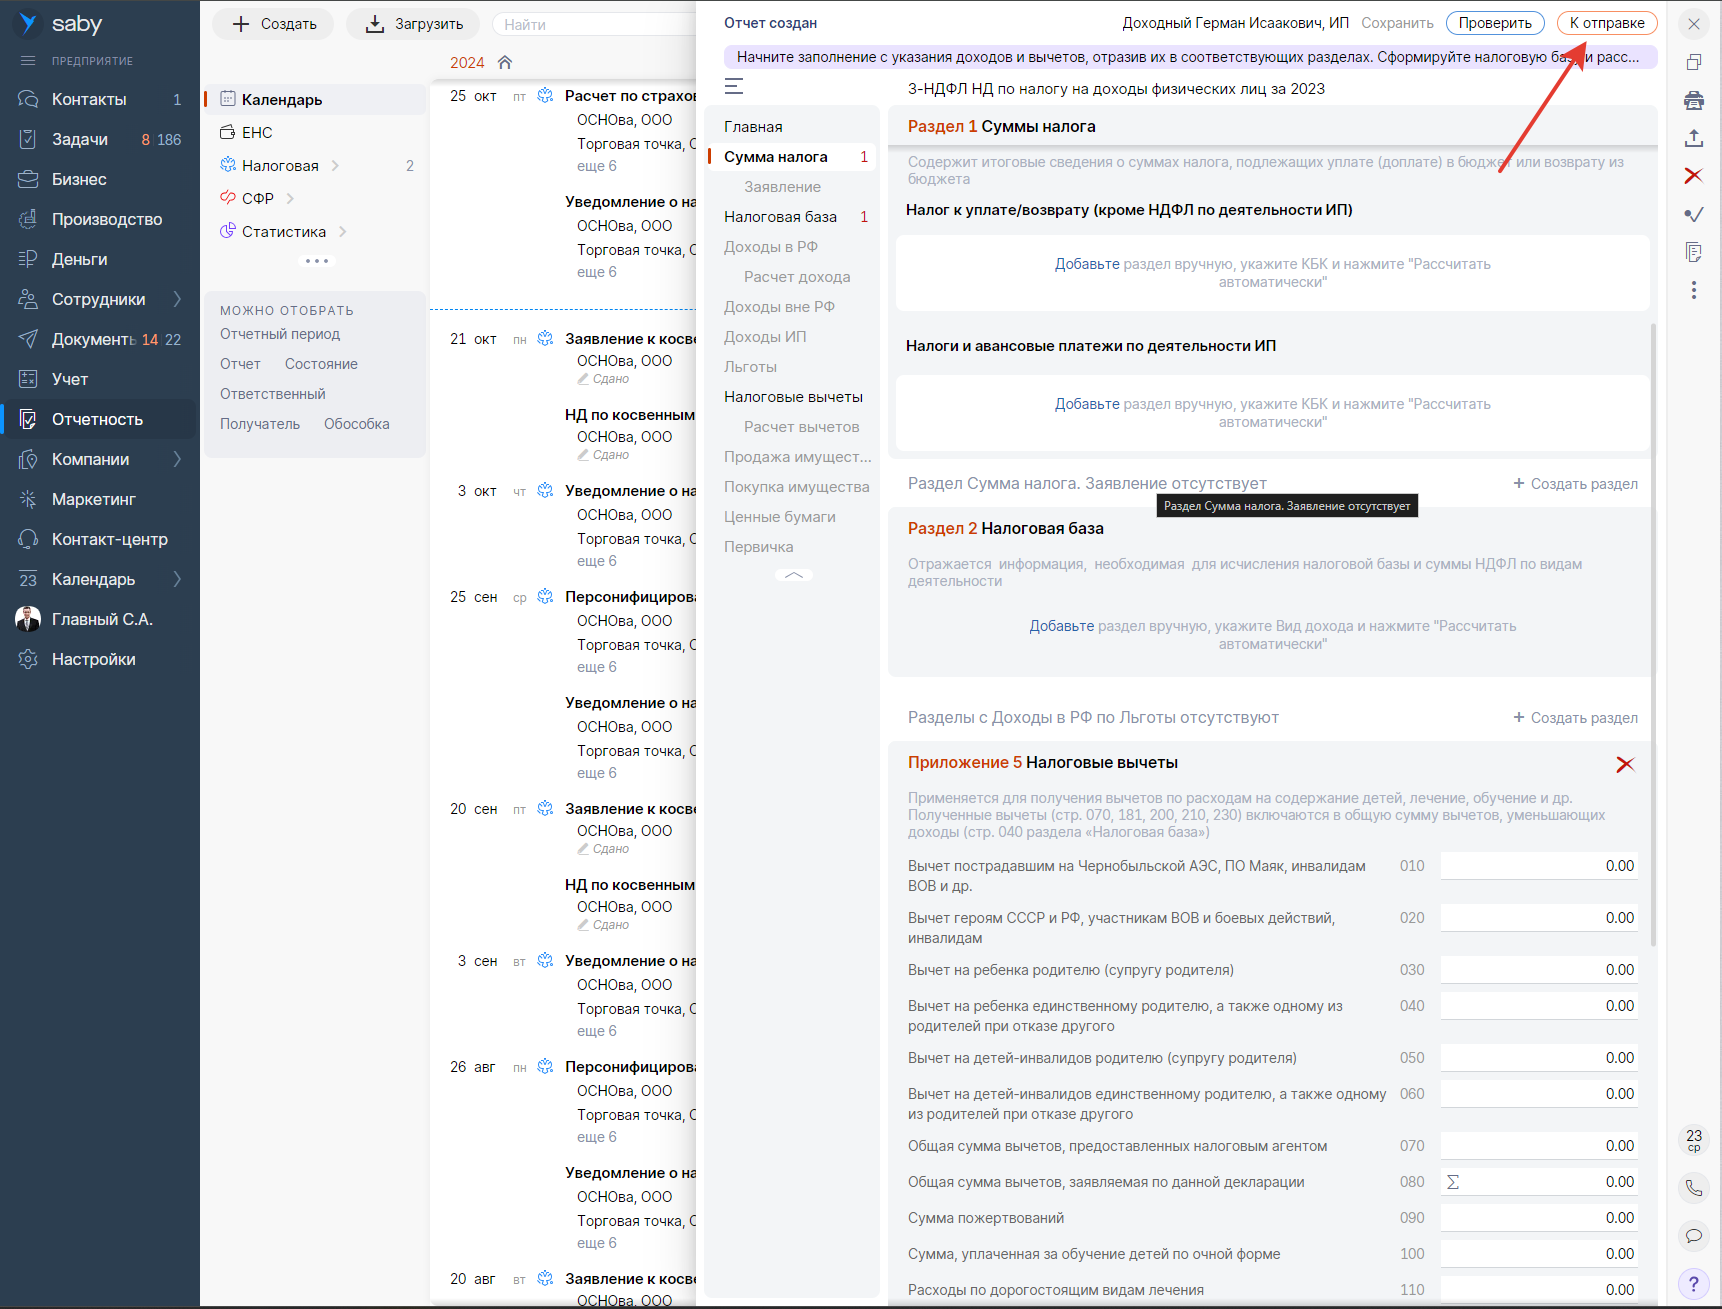Expand the Налоговая list chevron
This screenshot has height=1309, width=1722.
point(335,166)
